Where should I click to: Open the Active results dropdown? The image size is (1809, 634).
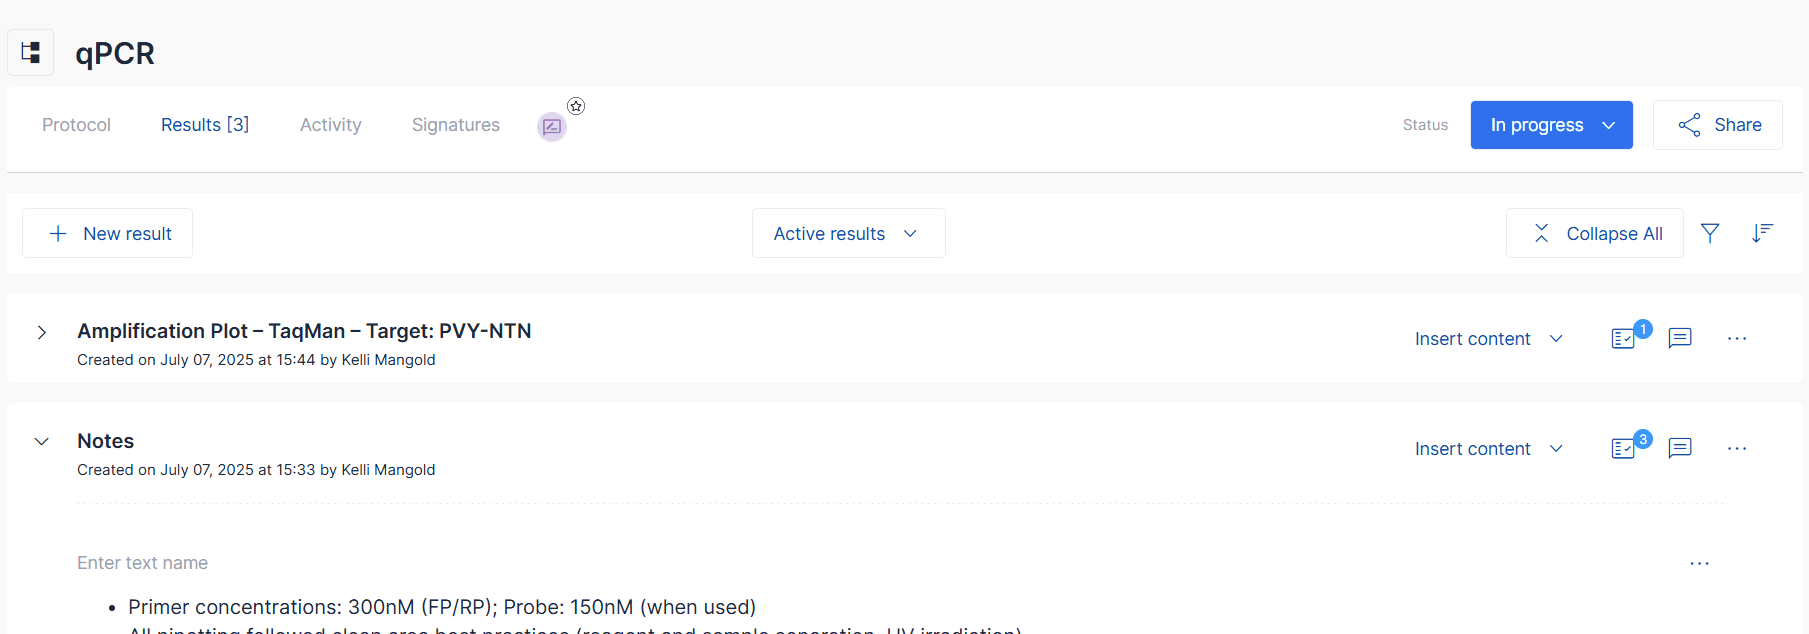tap(848, 233)
